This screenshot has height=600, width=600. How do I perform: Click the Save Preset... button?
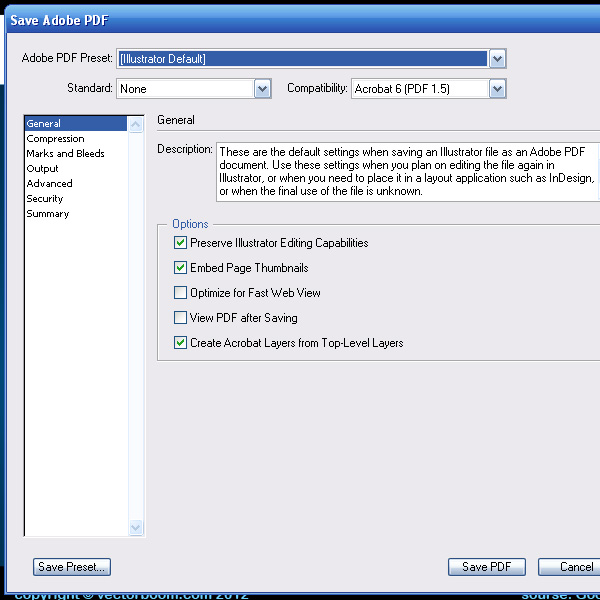pos(72,567)
